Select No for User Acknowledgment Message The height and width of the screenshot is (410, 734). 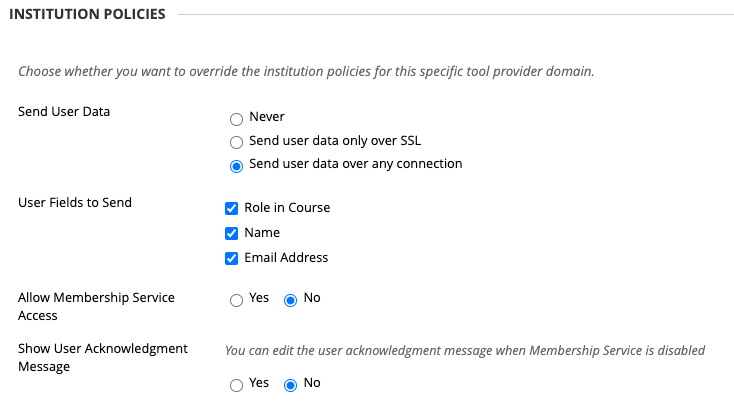[290, 385]
